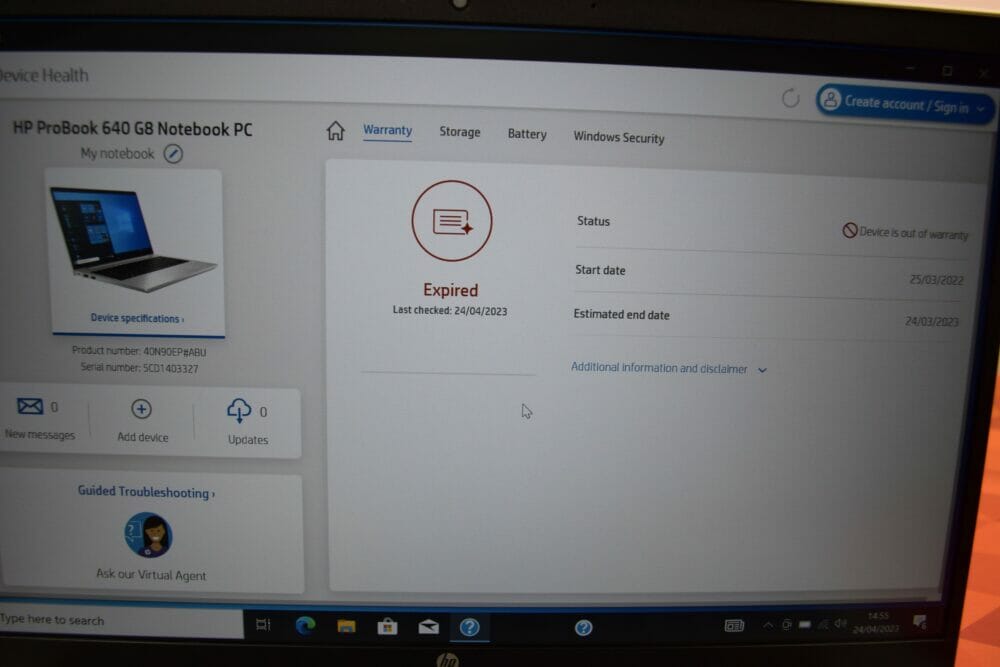
Task: Click the Type here to search box
Action: 121,621
